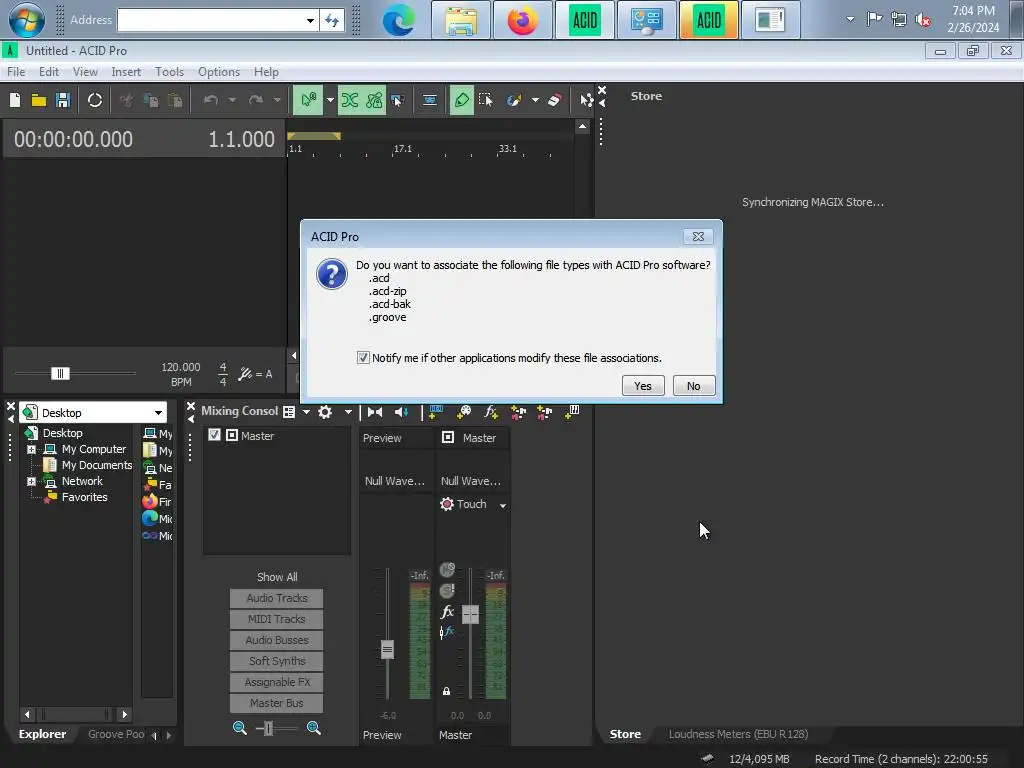Uncheck the Master channel checkbox

click(214, 435)
